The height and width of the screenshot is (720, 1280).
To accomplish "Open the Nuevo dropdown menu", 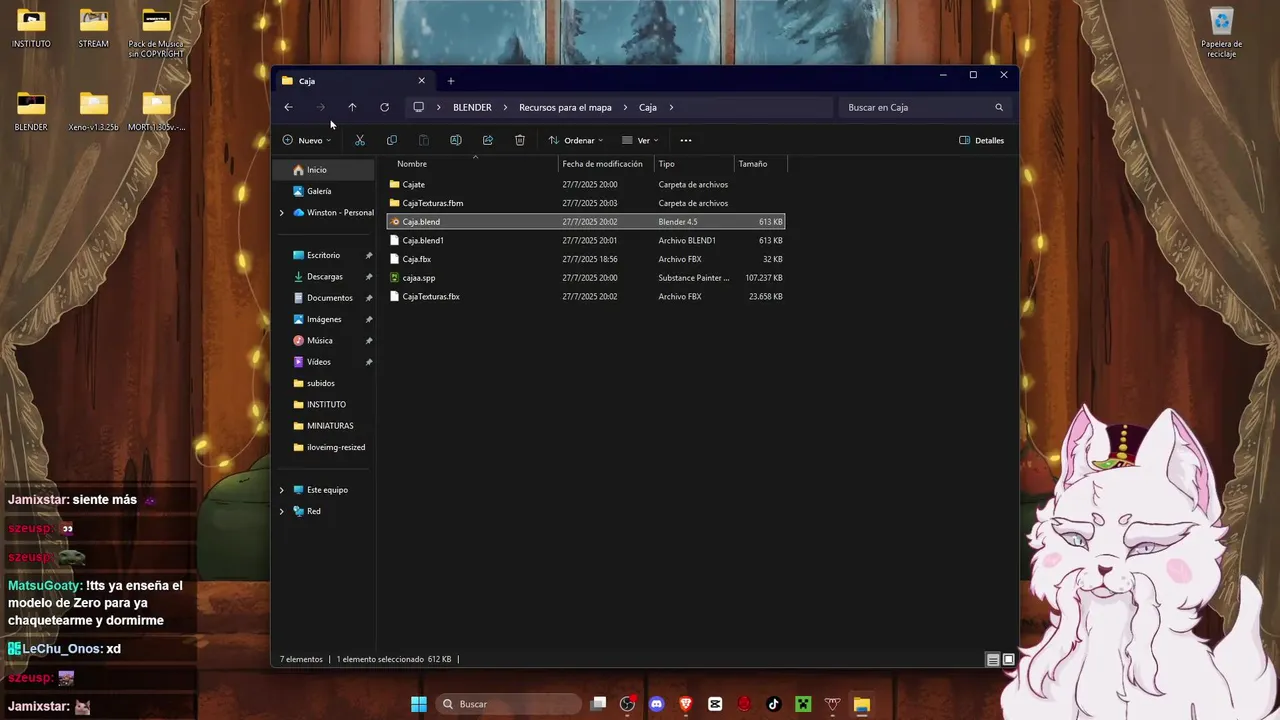I will pos(307,140).
